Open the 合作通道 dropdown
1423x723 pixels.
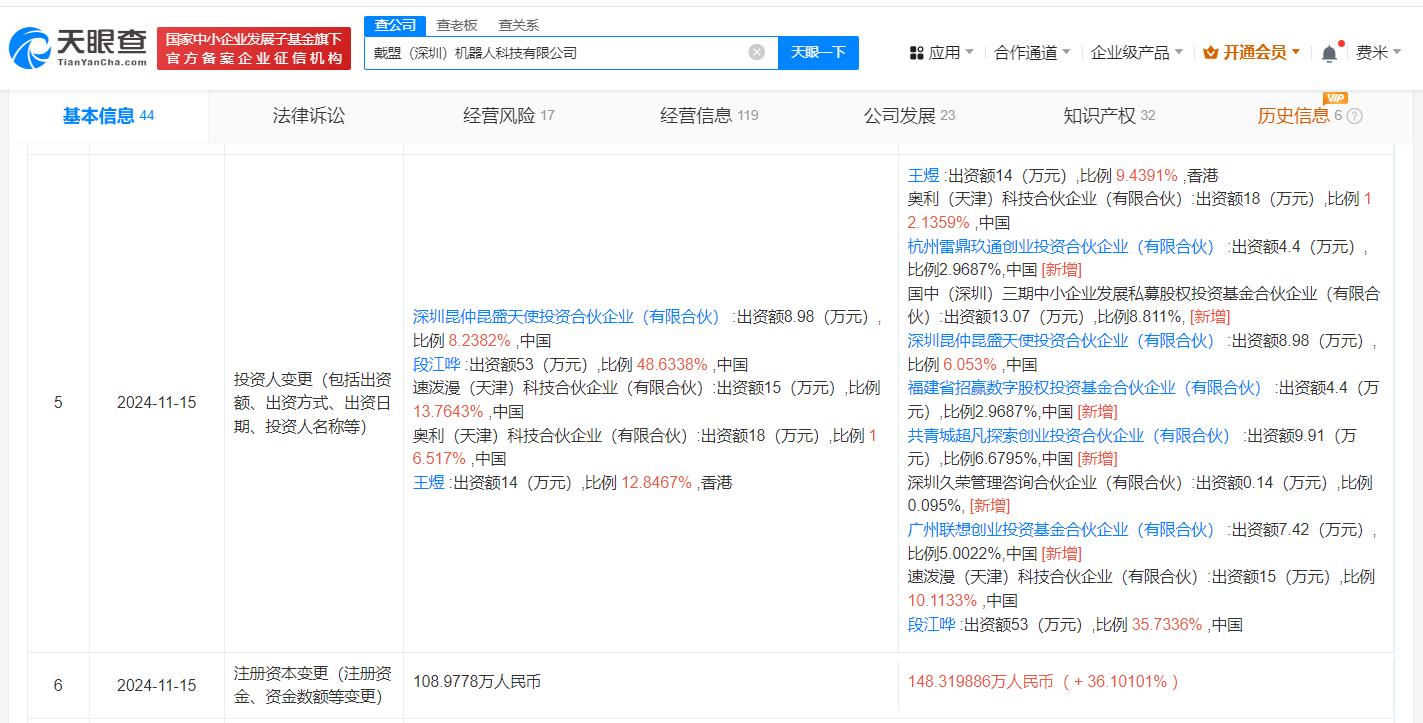click(x=1032, y=53)
